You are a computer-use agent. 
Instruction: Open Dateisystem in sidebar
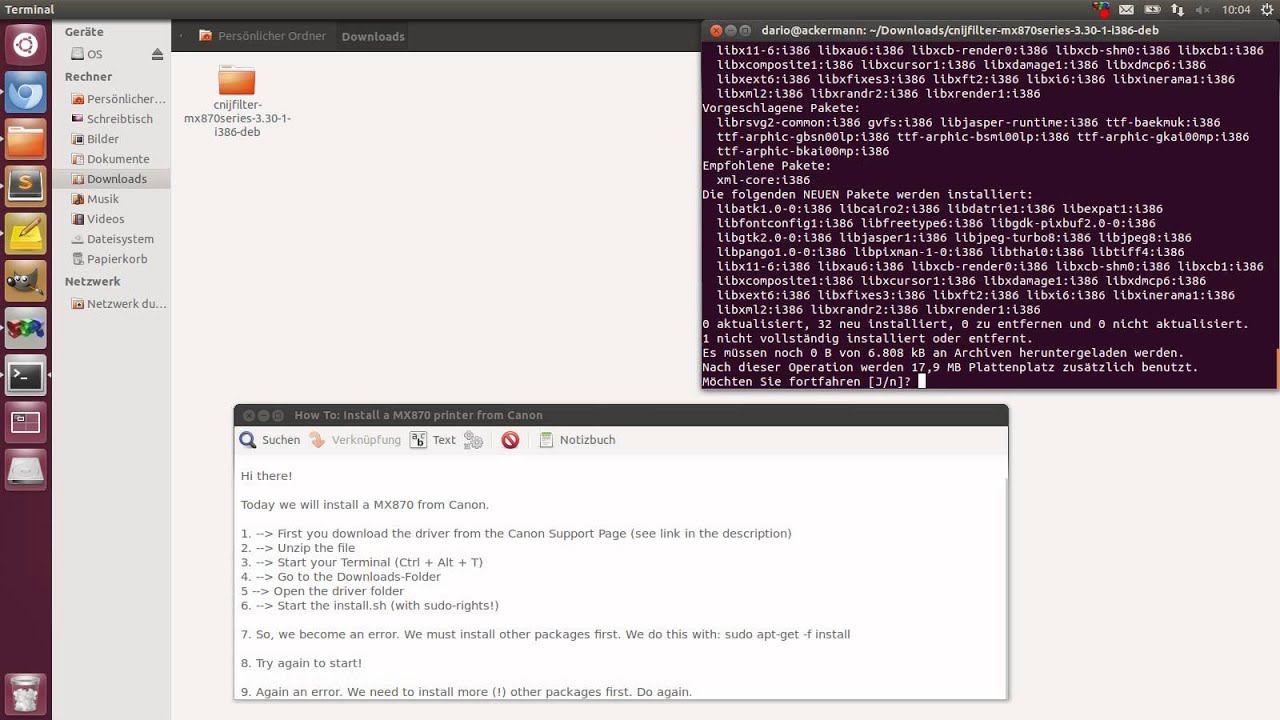(111, 239)
